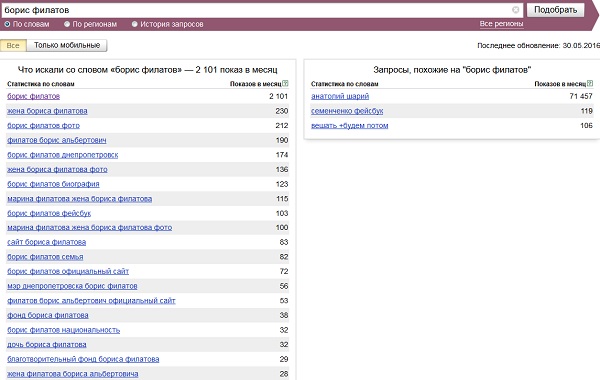
Task: Open the 'филатов борис альбертович' link
Action: pos(57,140)
